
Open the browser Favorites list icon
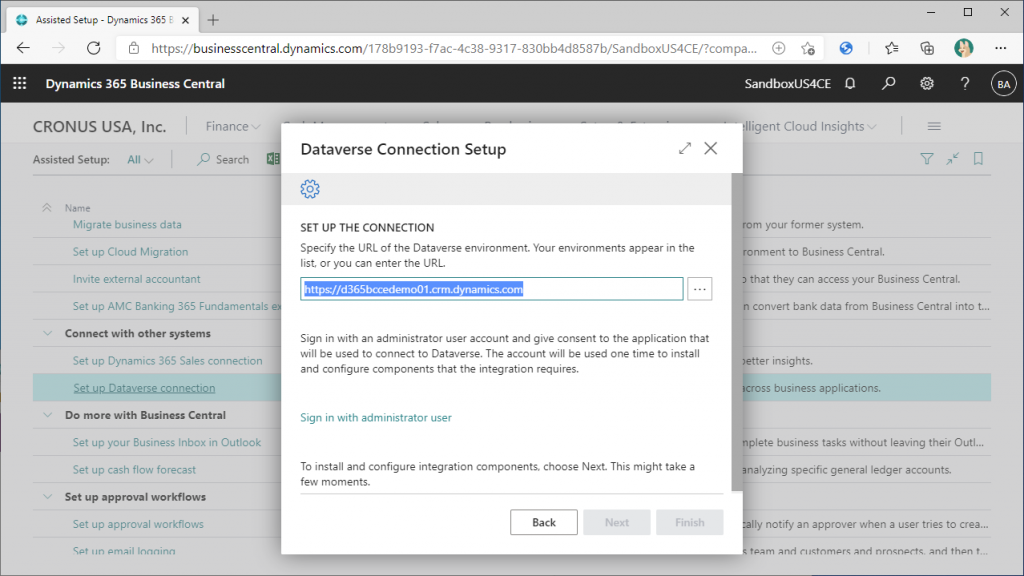point(891,48)
